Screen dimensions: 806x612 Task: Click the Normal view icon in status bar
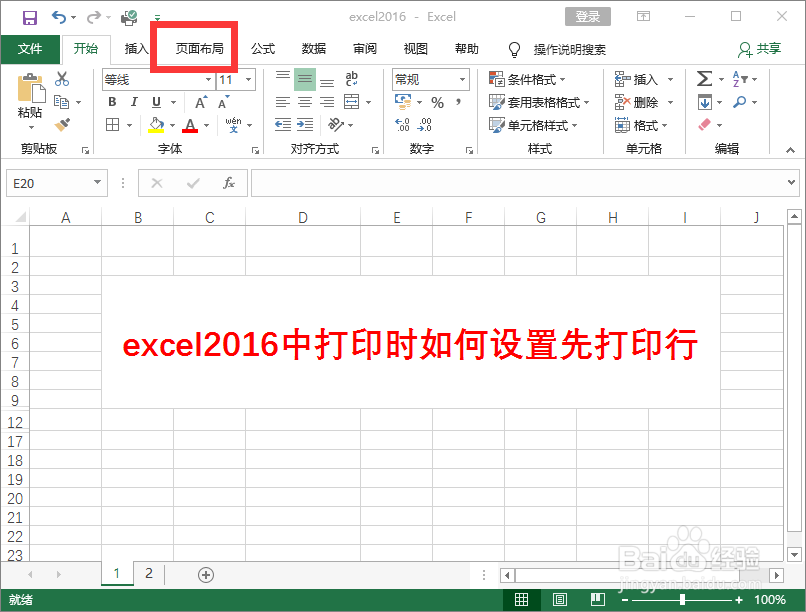(x=521, y=599)
